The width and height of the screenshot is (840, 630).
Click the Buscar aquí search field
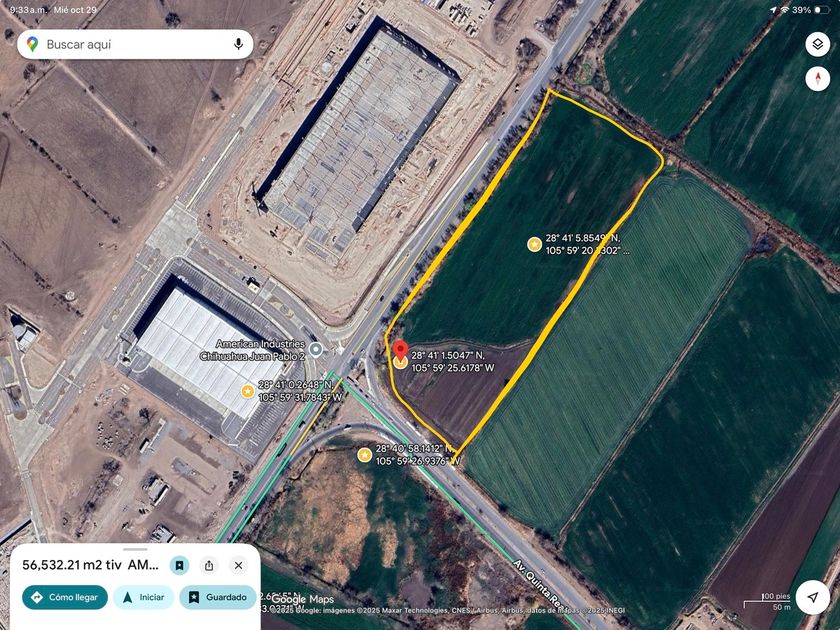(135, 44)
